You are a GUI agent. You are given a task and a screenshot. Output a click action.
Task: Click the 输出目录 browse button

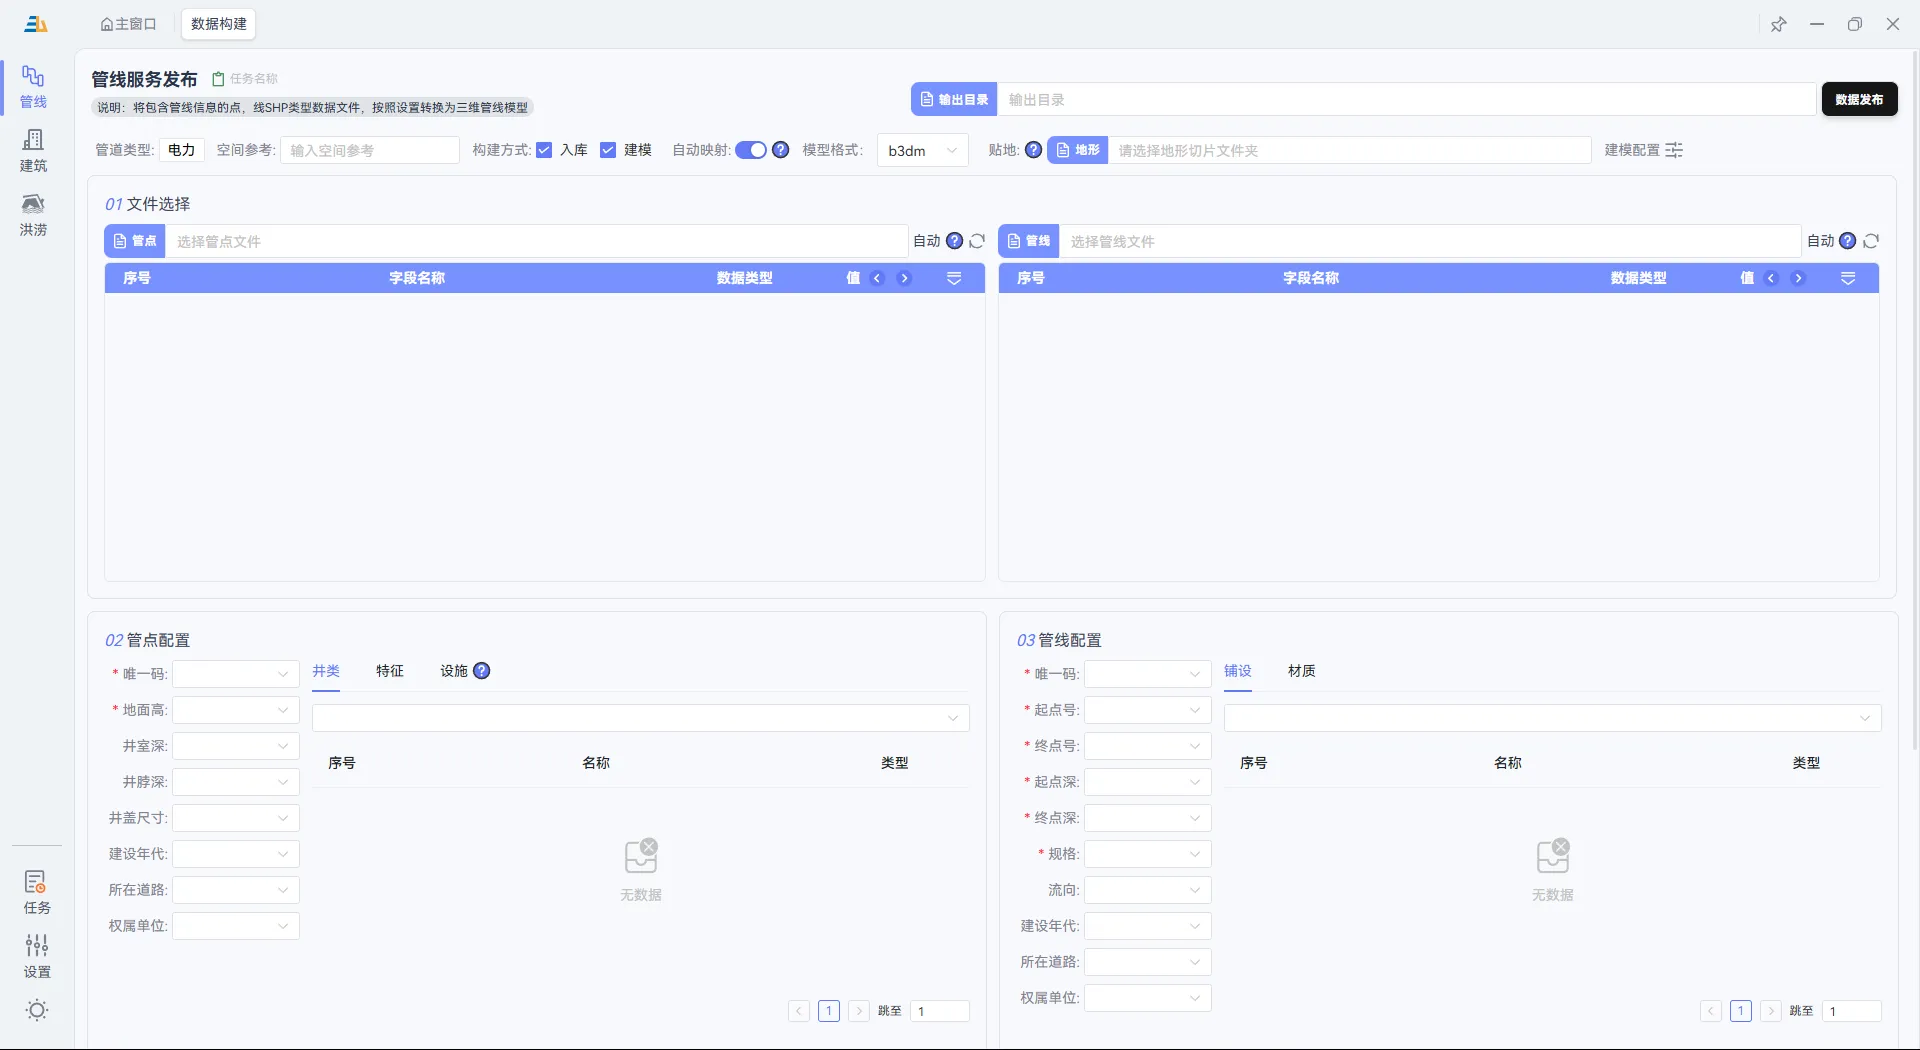954,99
